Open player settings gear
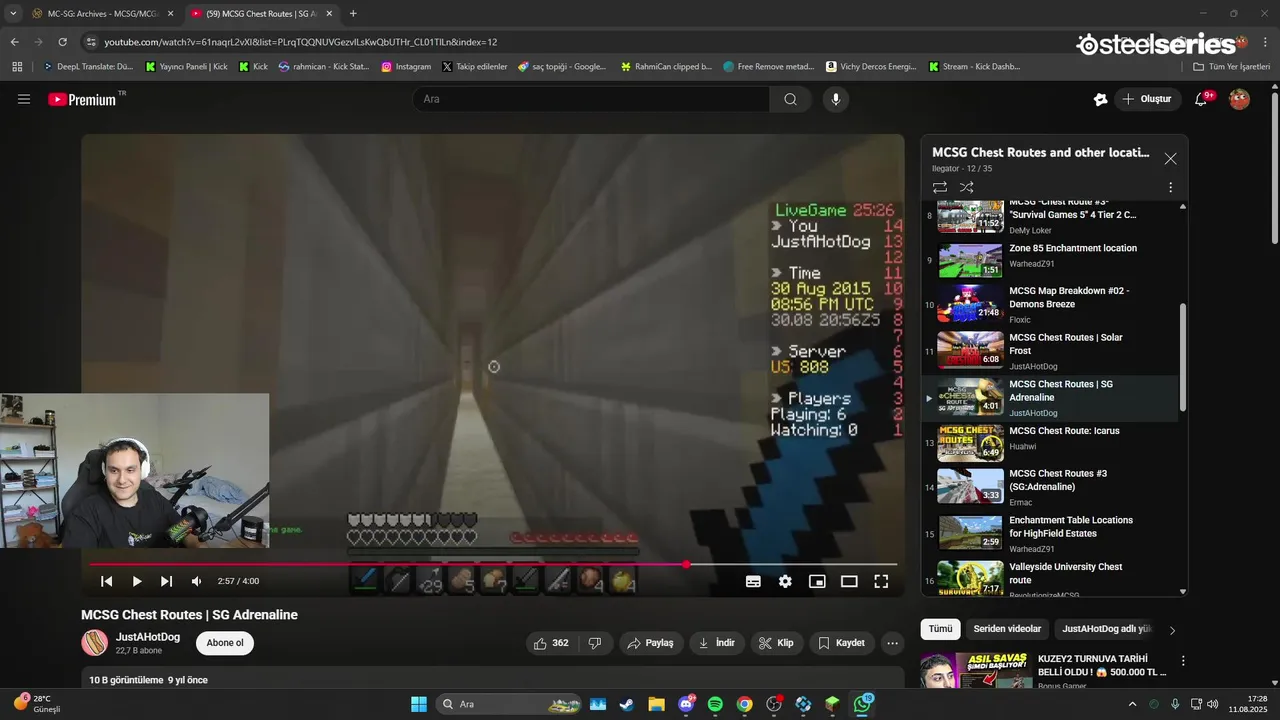 [785, 581]
